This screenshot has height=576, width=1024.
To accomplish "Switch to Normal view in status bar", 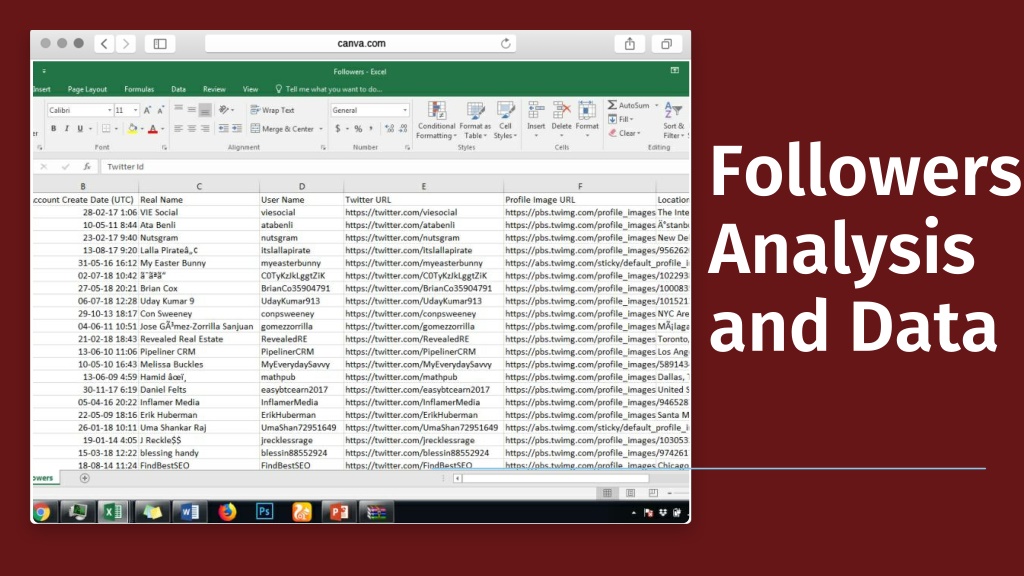I will tap(607, 493).
